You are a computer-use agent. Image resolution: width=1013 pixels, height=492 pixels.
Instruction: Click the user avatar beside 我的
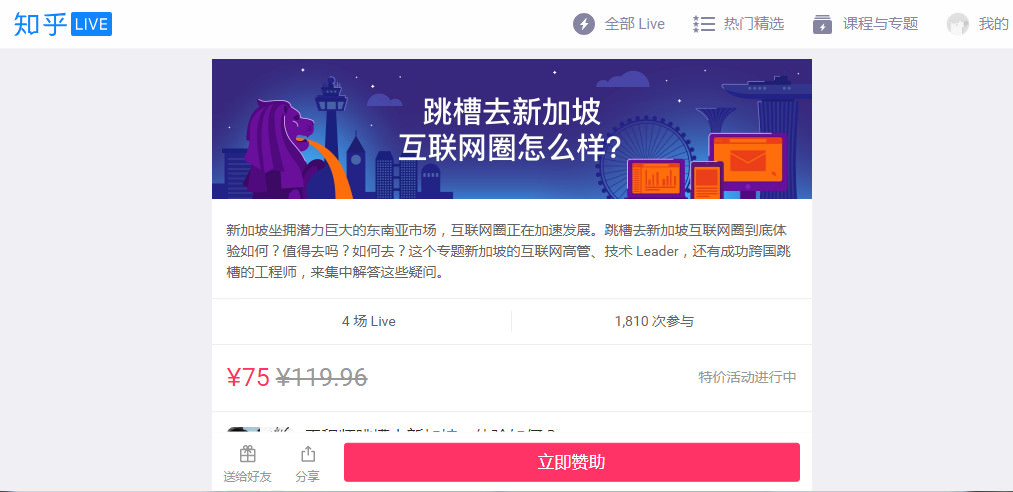(x=957, y=25)
